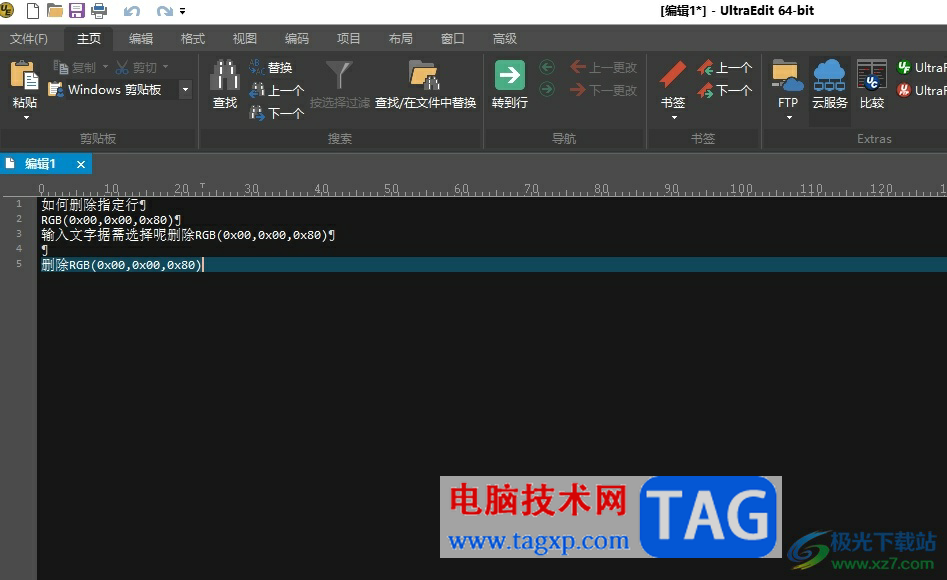The height and width of the screenshot is (580, 947).
Task: Expand the Paste options arrow
Action: click(26, 117)
